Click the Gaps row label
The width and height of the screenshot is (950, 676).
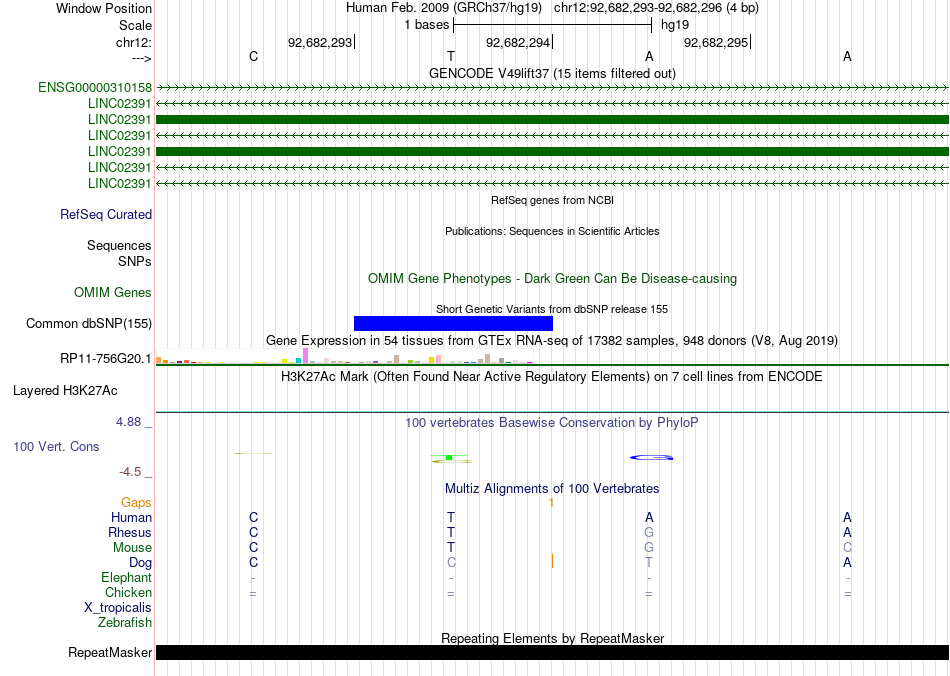(136, 503)
